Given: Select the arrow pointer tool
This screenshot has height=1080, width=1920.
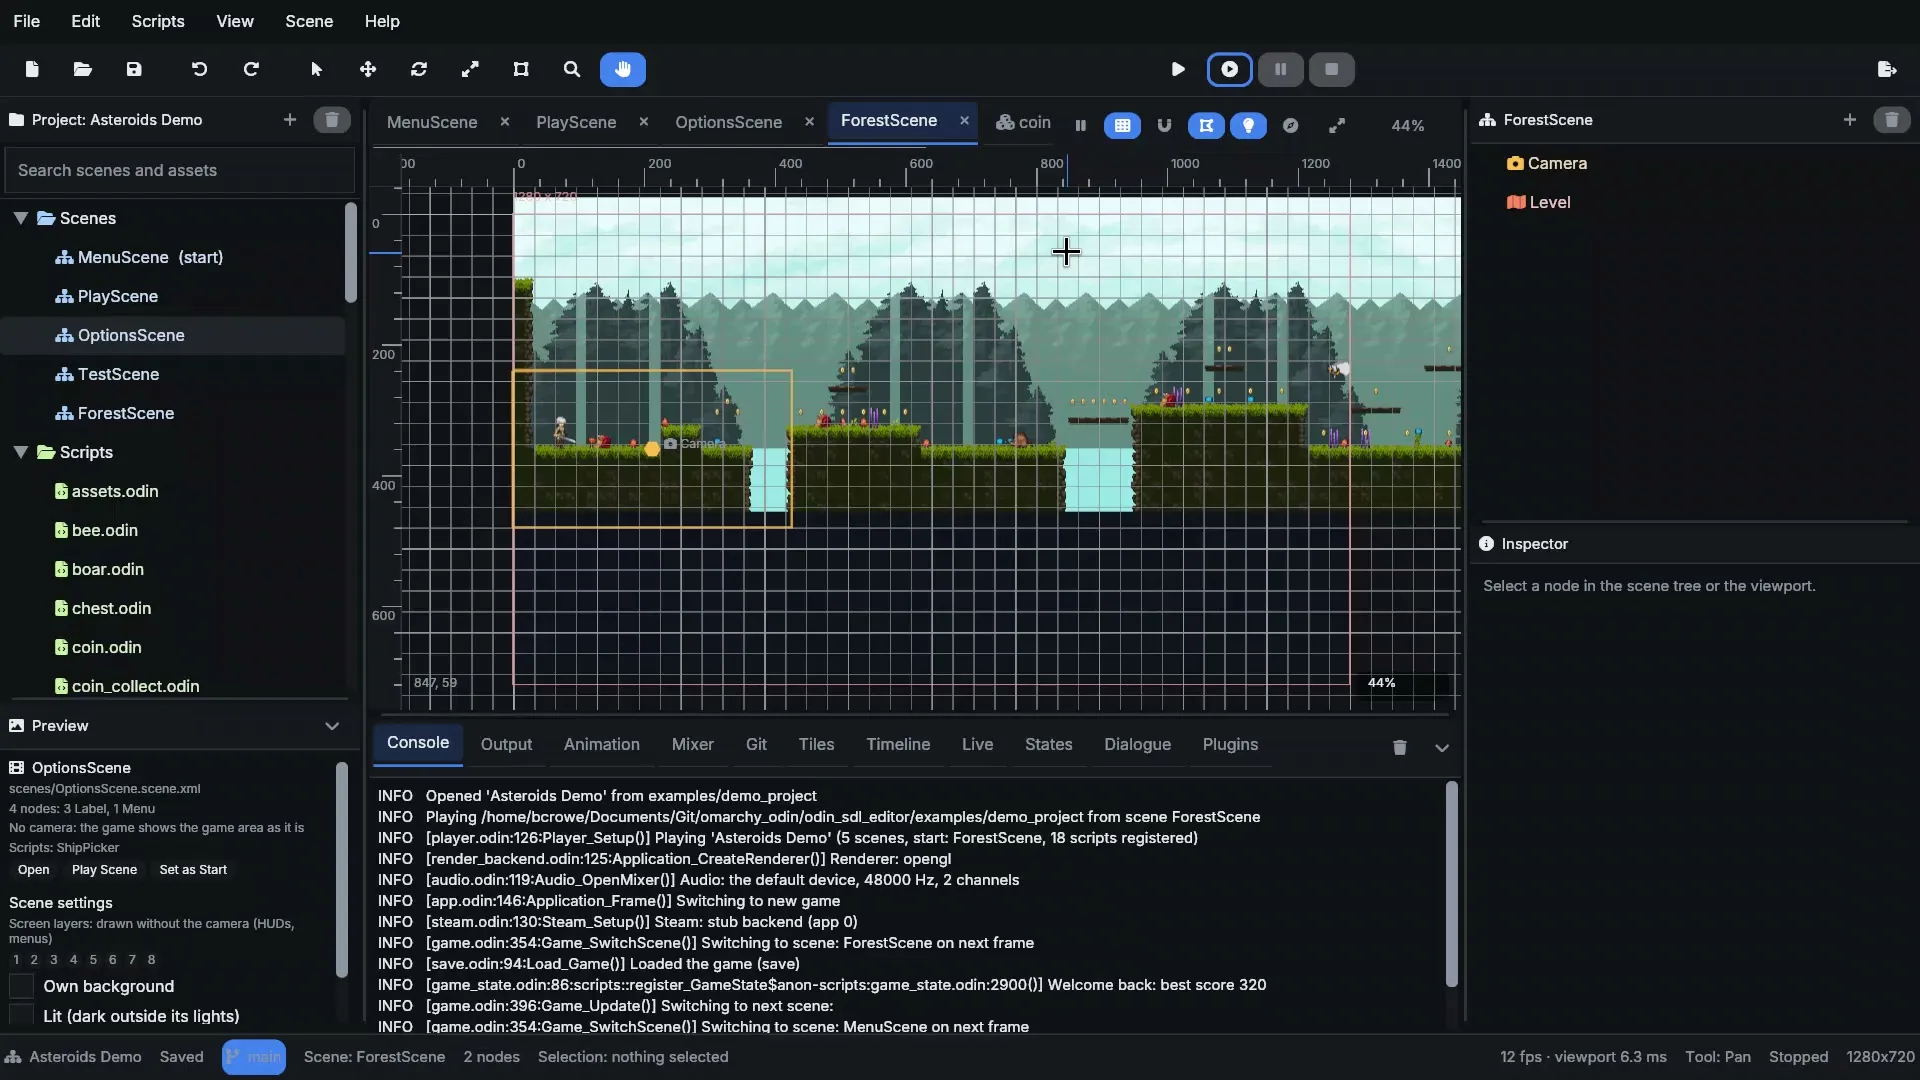Looking at the screenshot, I should click(317, 69).
